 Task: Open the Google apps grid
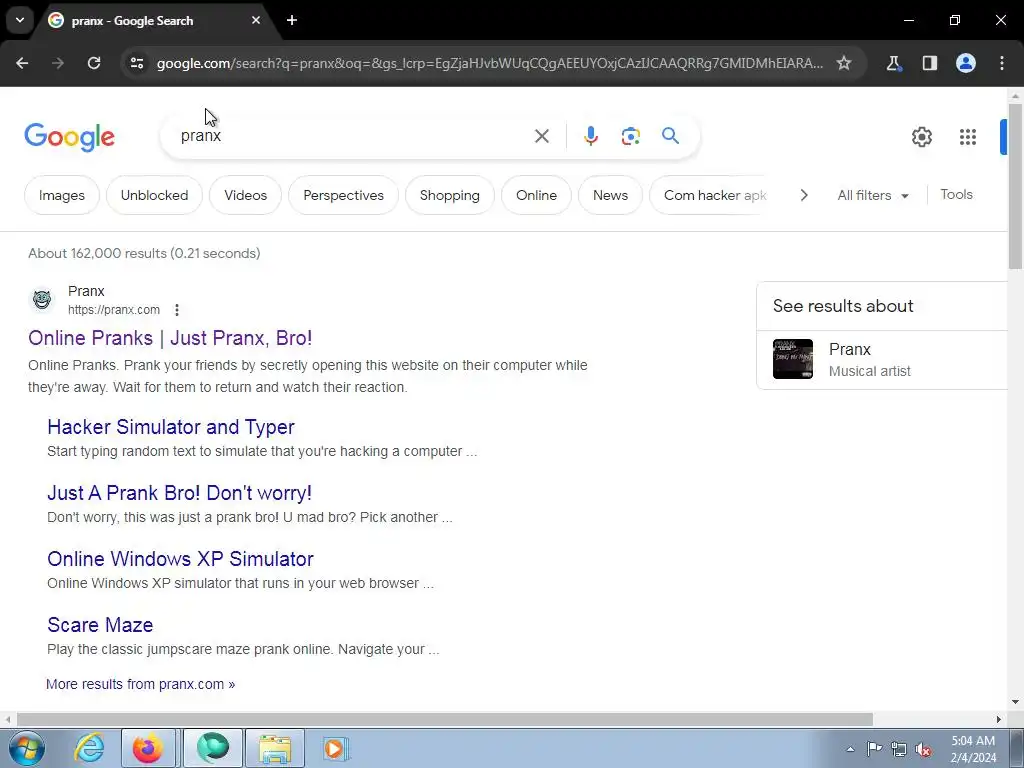coord(968,137)
